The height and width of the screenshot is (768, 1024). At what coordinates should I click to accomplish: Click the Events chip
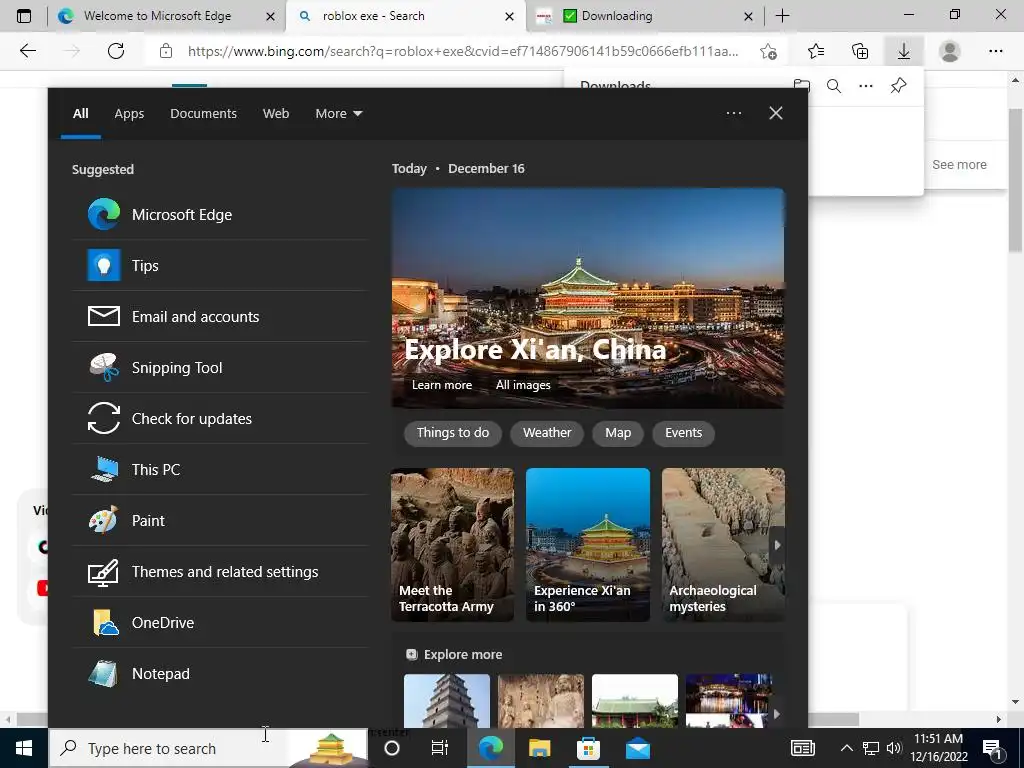click(684, 433)
